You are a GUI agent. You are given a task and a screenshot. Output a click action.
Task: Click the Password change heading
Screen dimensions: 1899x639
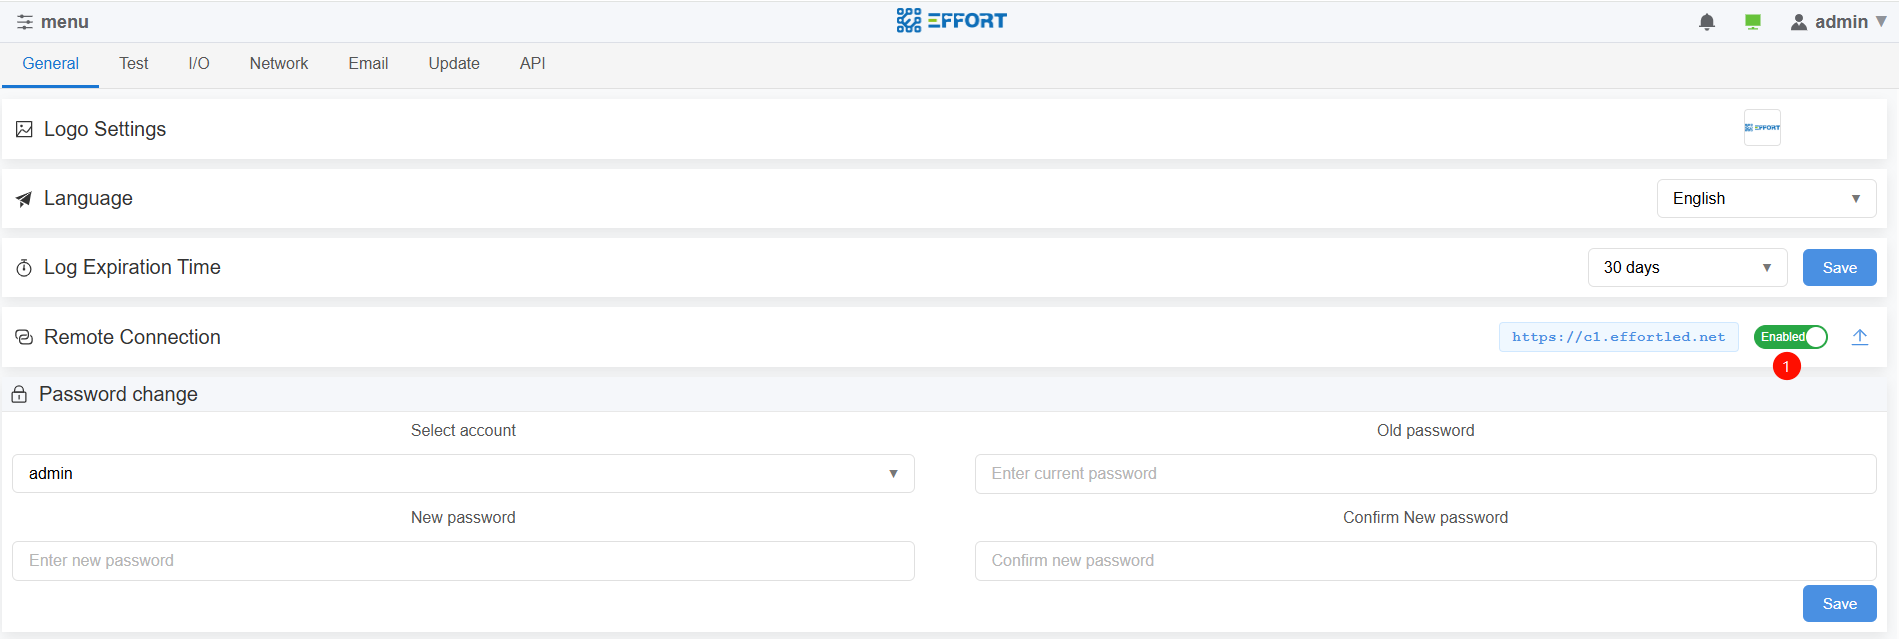click(118, 394)
